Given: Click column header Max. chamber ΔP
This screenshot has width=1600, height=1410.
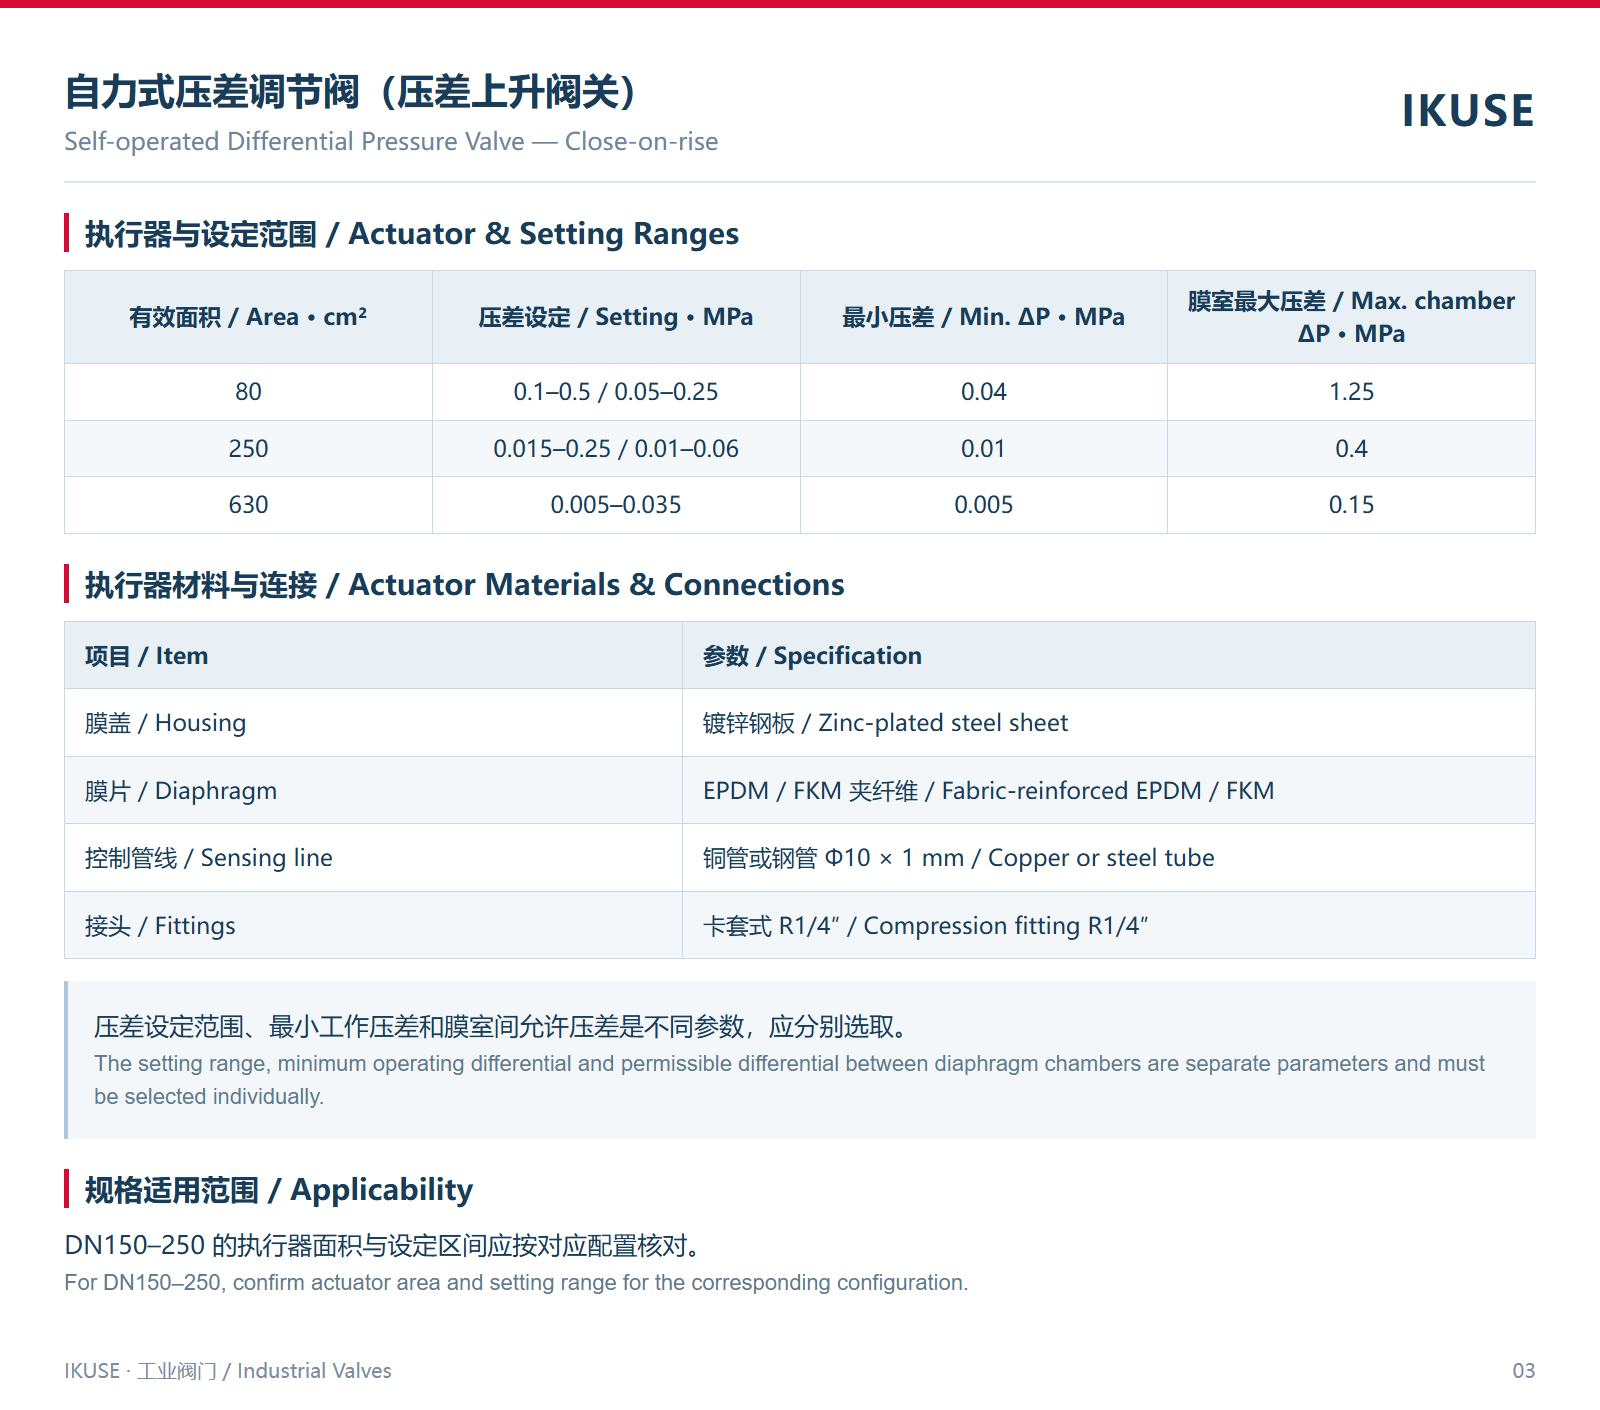Looking at the screenshot, I should tap(1351, 317).
